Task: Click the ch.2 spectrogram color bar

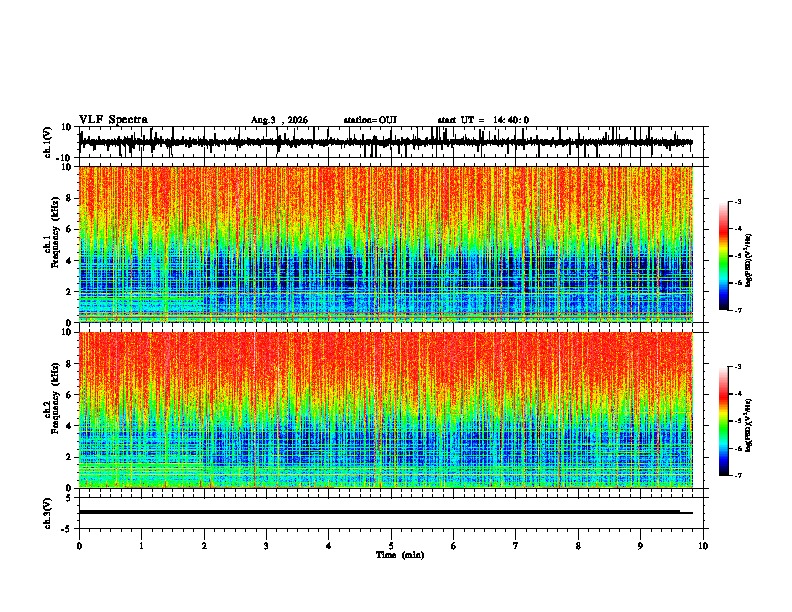Action: pyautogui.click(x=724, y=421)
